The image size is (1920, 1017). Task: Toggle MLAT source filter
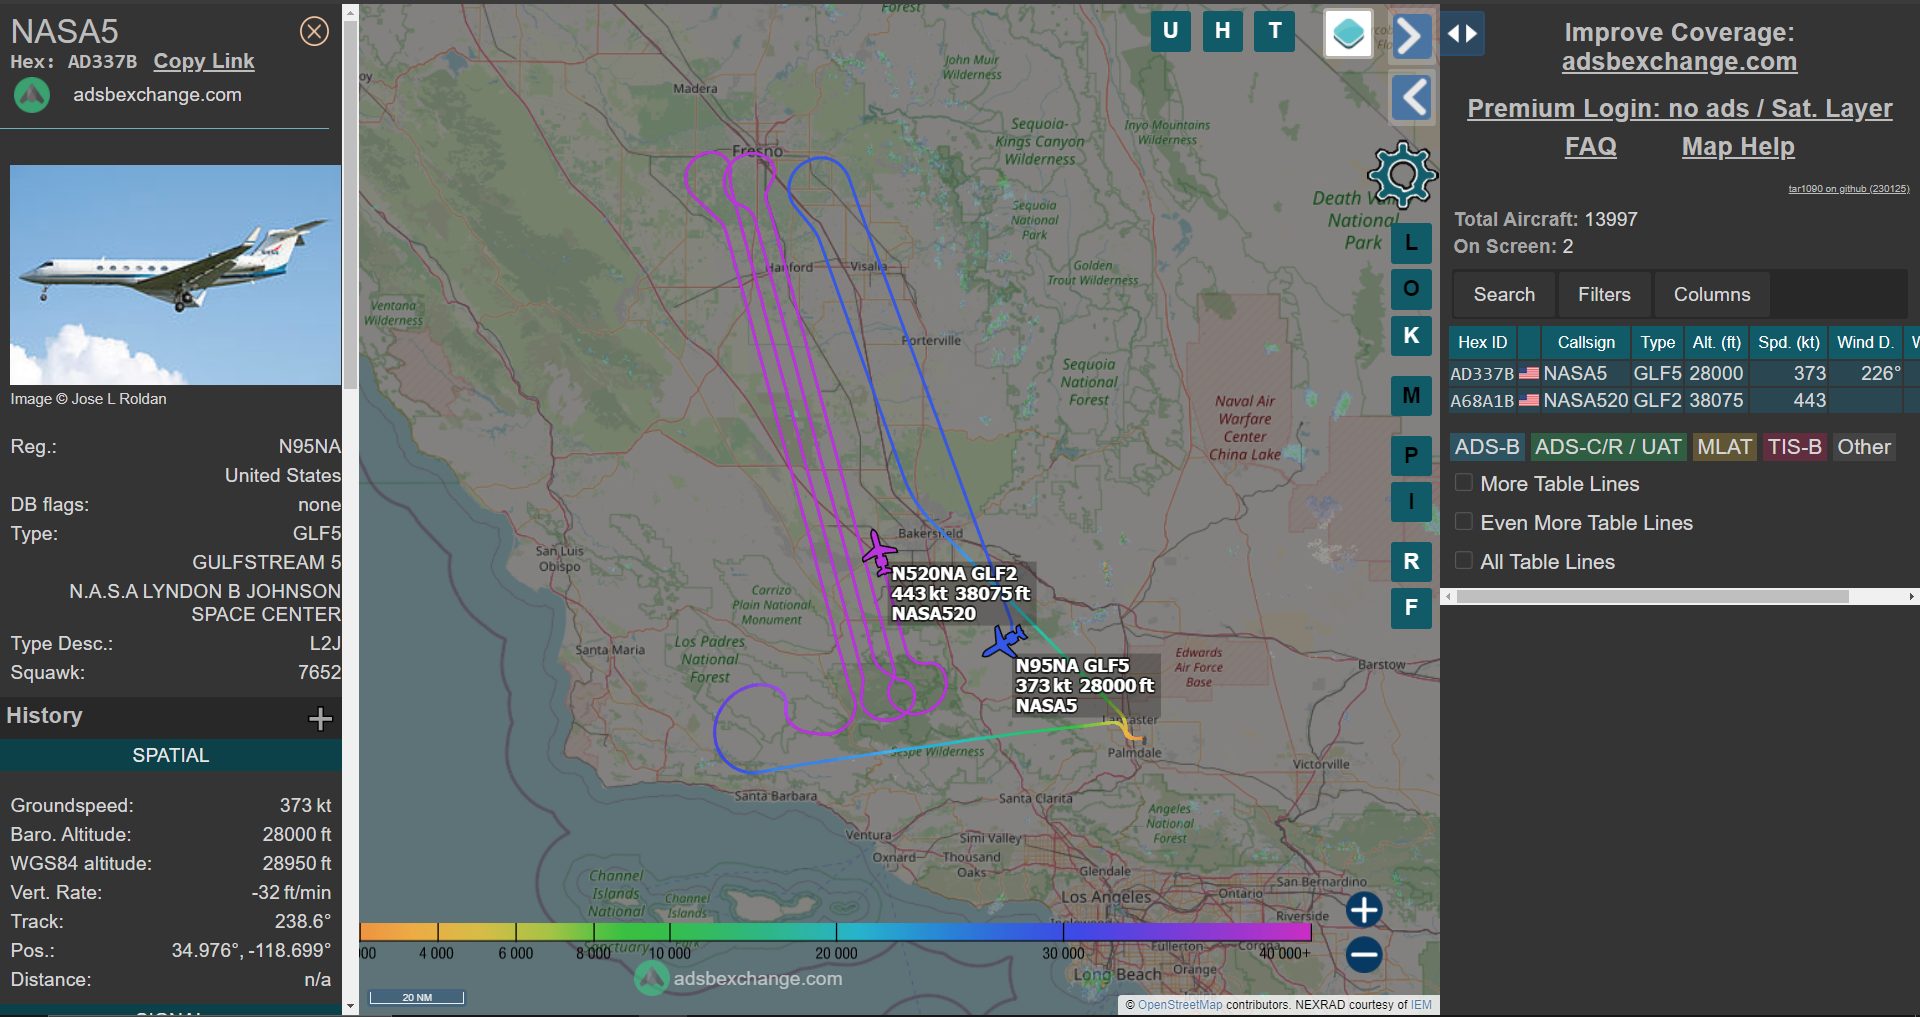click(x=1724, y=447)
